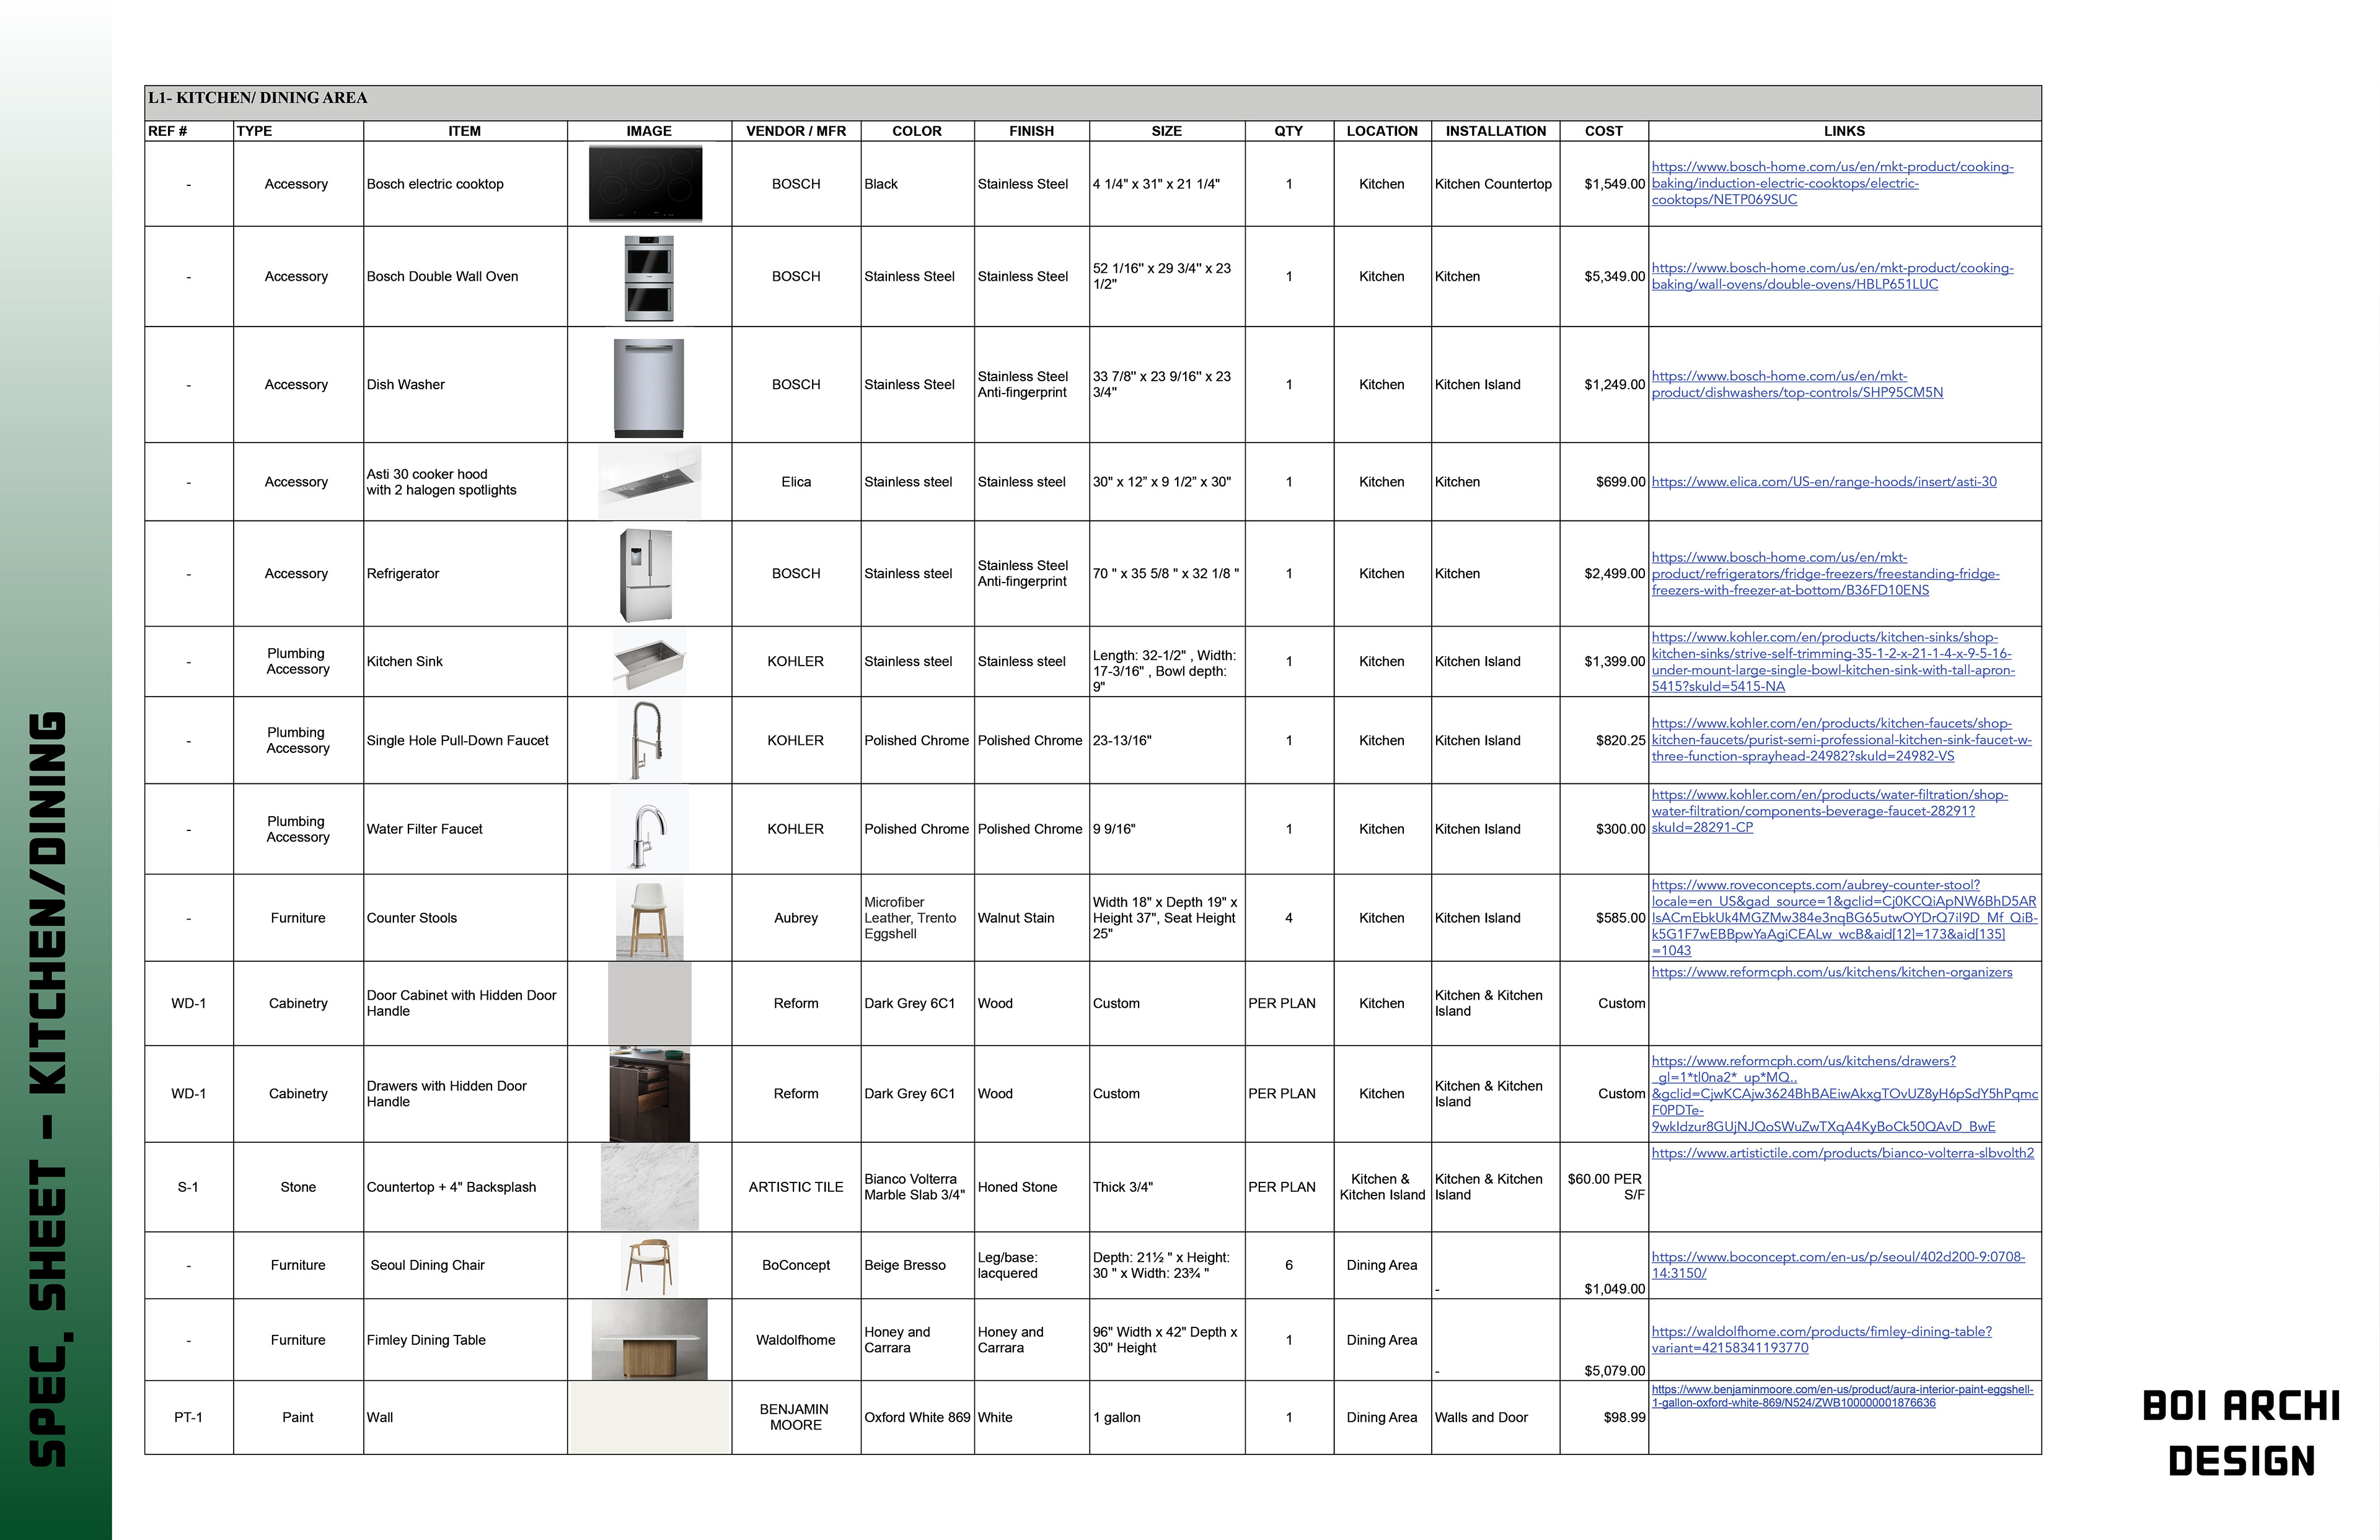
Task: Select the 'S-1' reference cell
Action: click(188, 1187)
